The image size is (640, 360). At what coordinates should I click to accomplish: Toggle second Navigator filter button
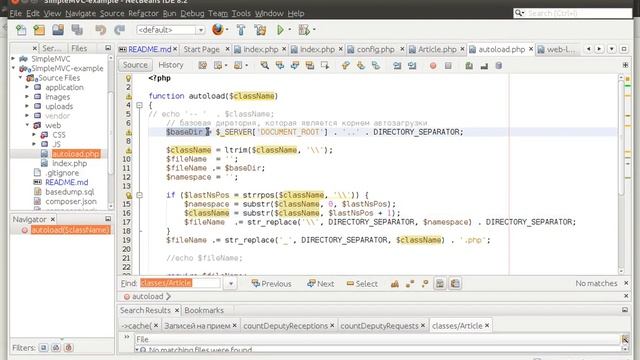tap(56, 348)
